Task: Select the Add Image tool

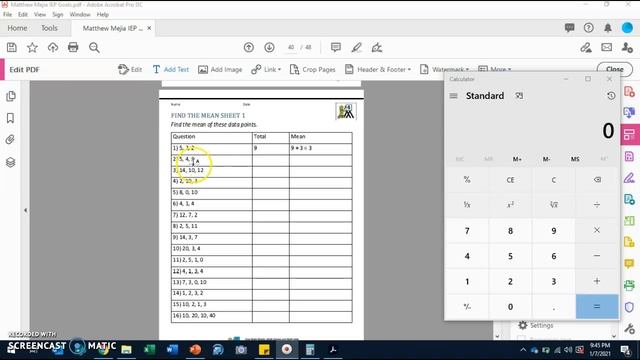Action: [x=220, y=69]
